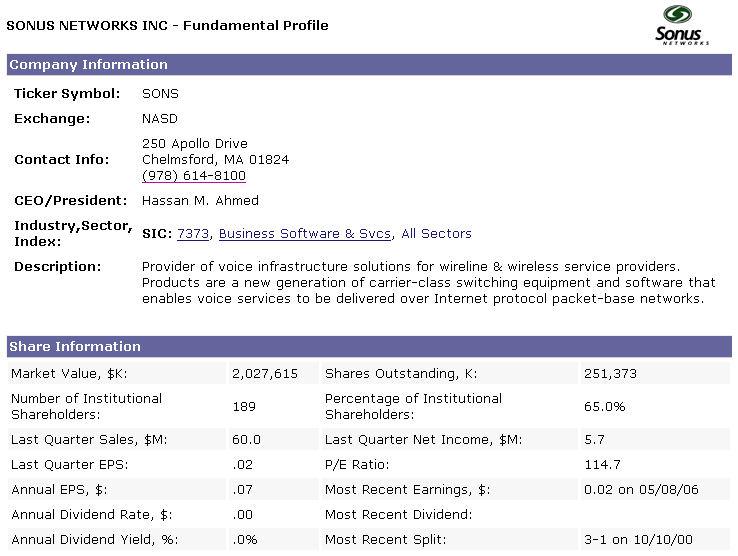Open the Business Software & Svcs link

coord(306,234)
